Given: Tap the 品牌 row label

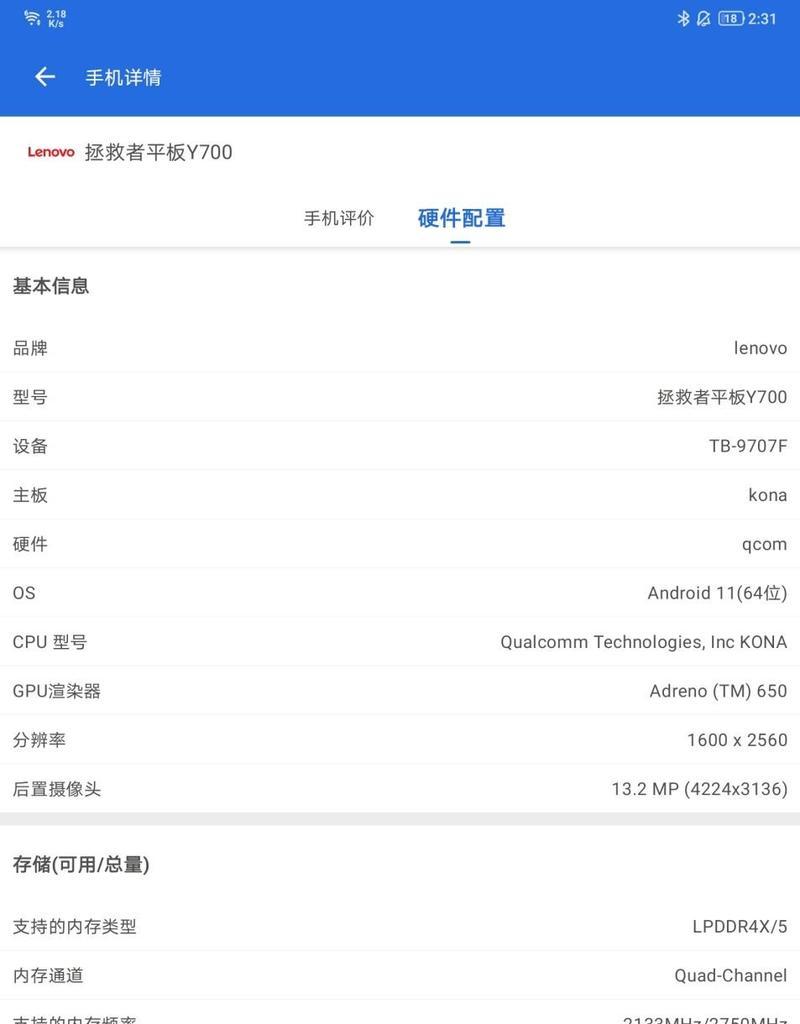Looking at the screenshot, I should (30, 348).
